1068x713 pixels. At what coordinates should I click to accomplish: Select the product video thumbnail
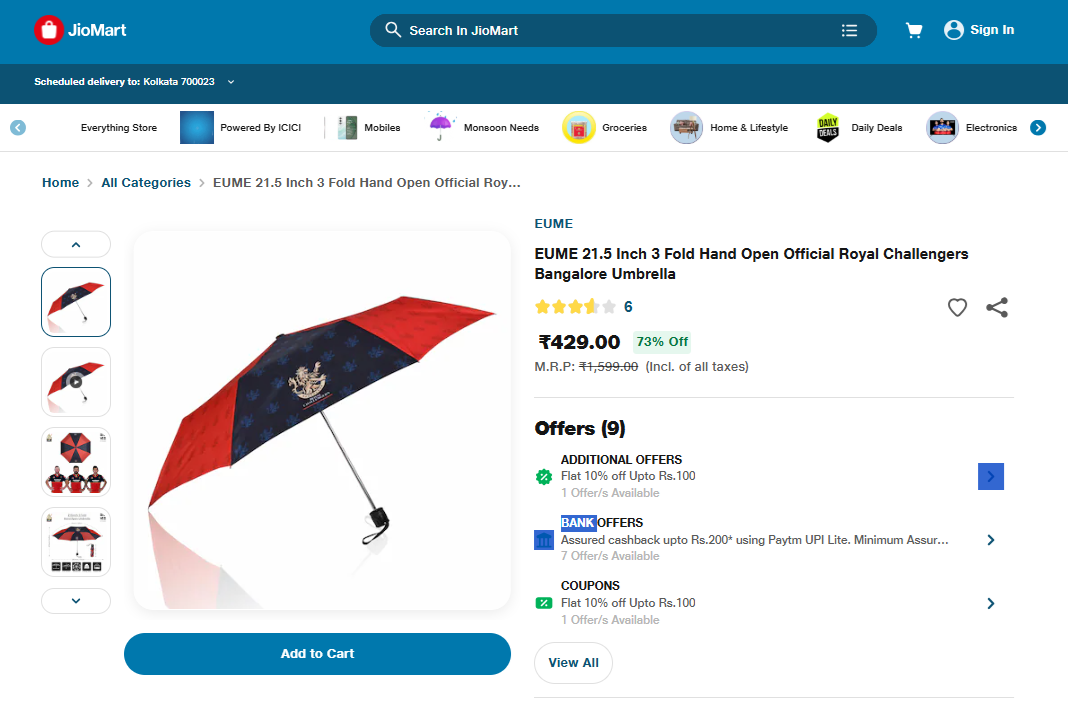click(x=76, y=382)
